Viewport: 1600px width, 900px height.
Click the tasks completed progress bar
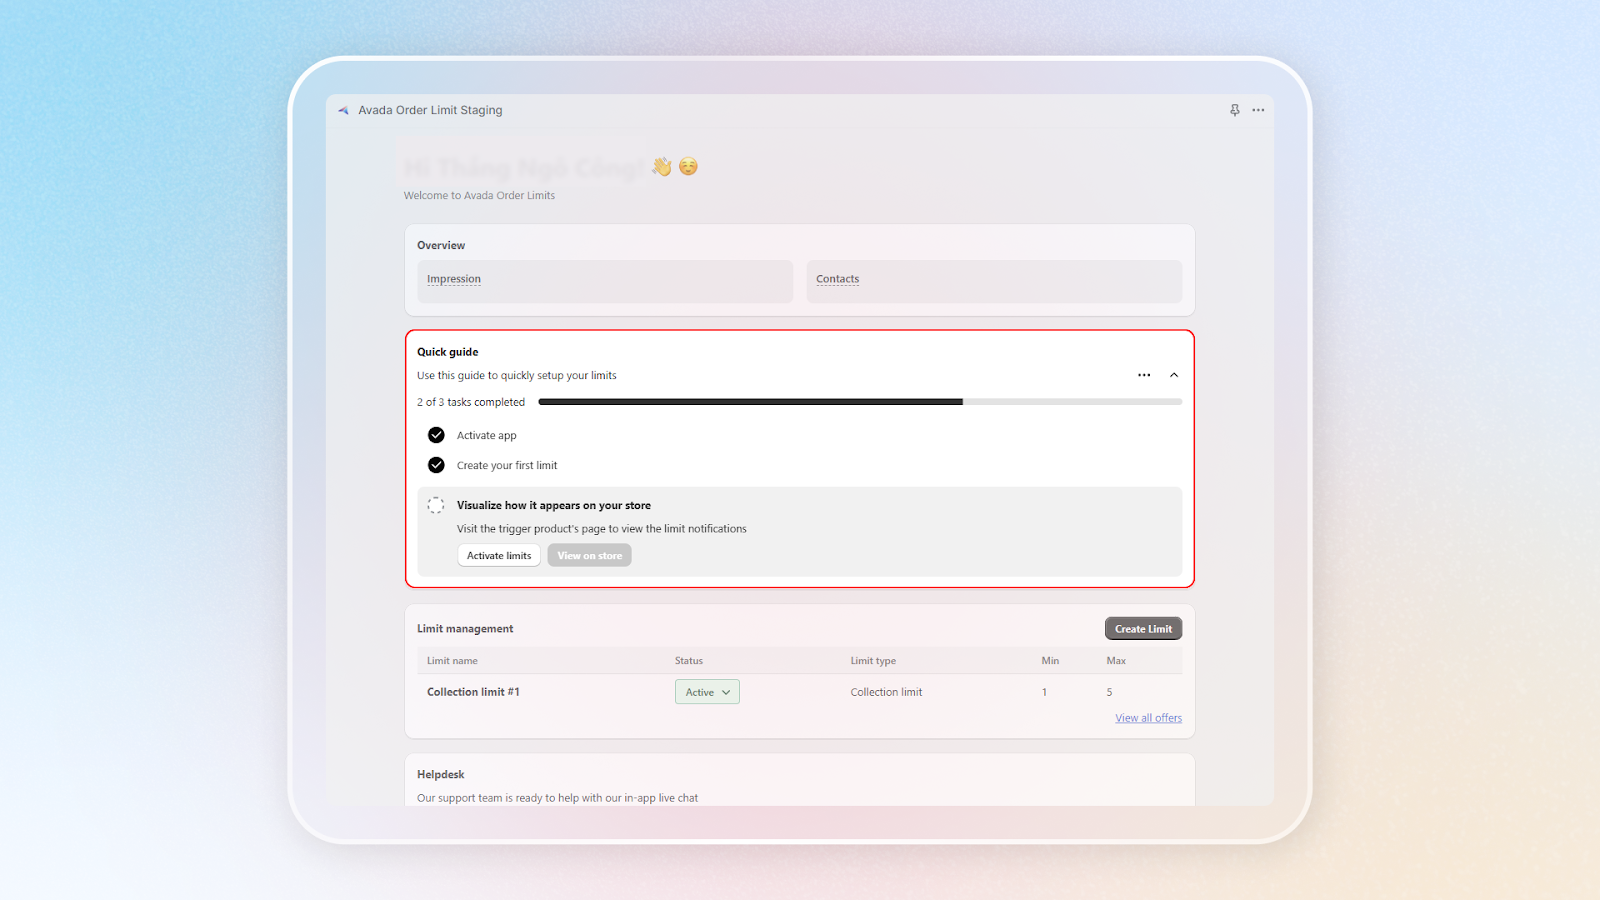point(860,402)
